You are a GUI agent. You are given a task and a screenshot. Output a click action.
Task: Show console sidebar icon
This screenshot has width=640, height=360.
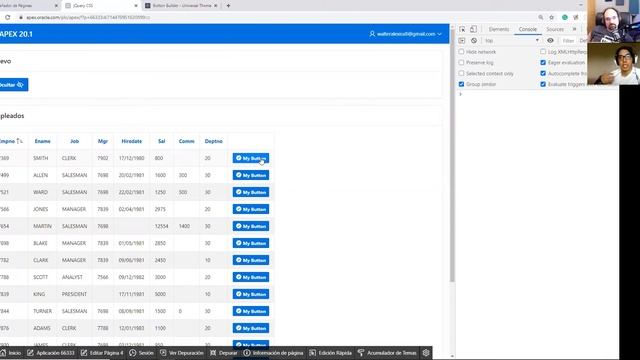[x=462, y=41]
